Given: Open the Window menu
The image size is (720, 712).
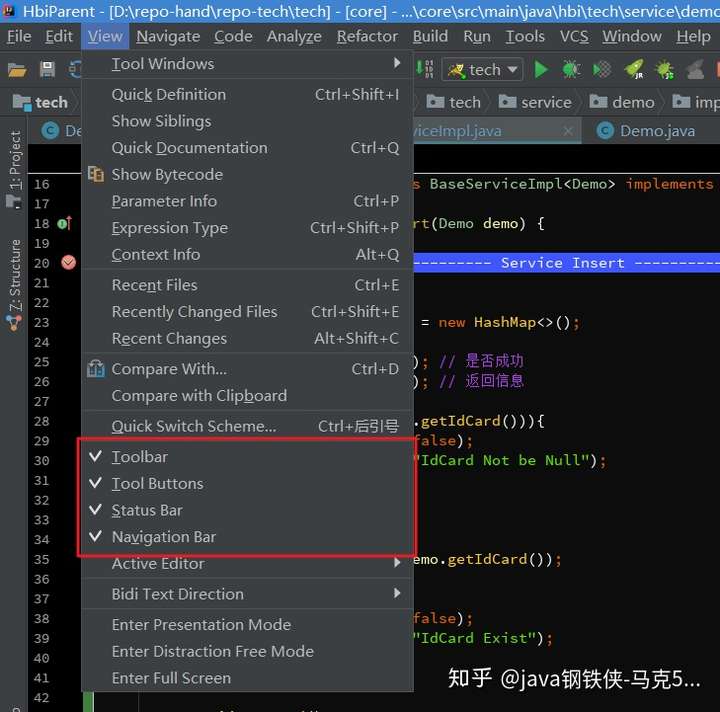Looking at the screenshot, I should [x=632, y=36].
